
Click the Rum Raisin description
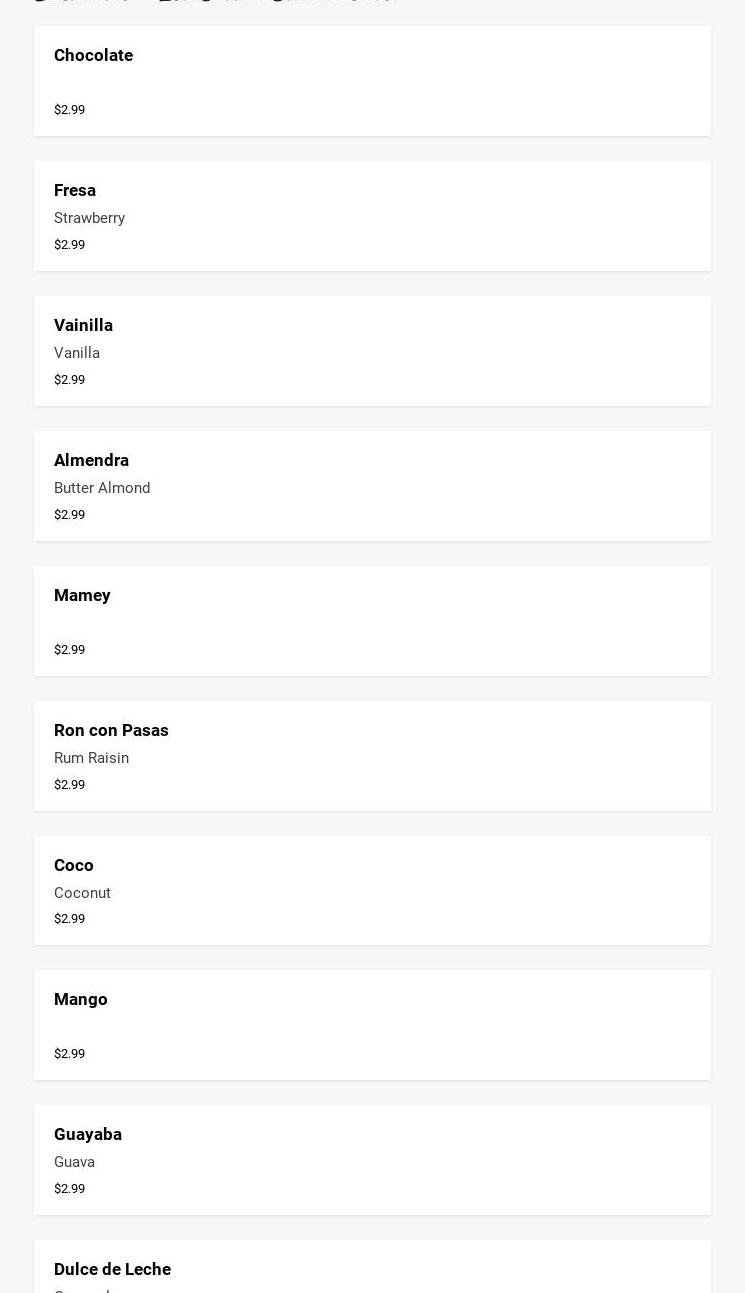[91, 758]
